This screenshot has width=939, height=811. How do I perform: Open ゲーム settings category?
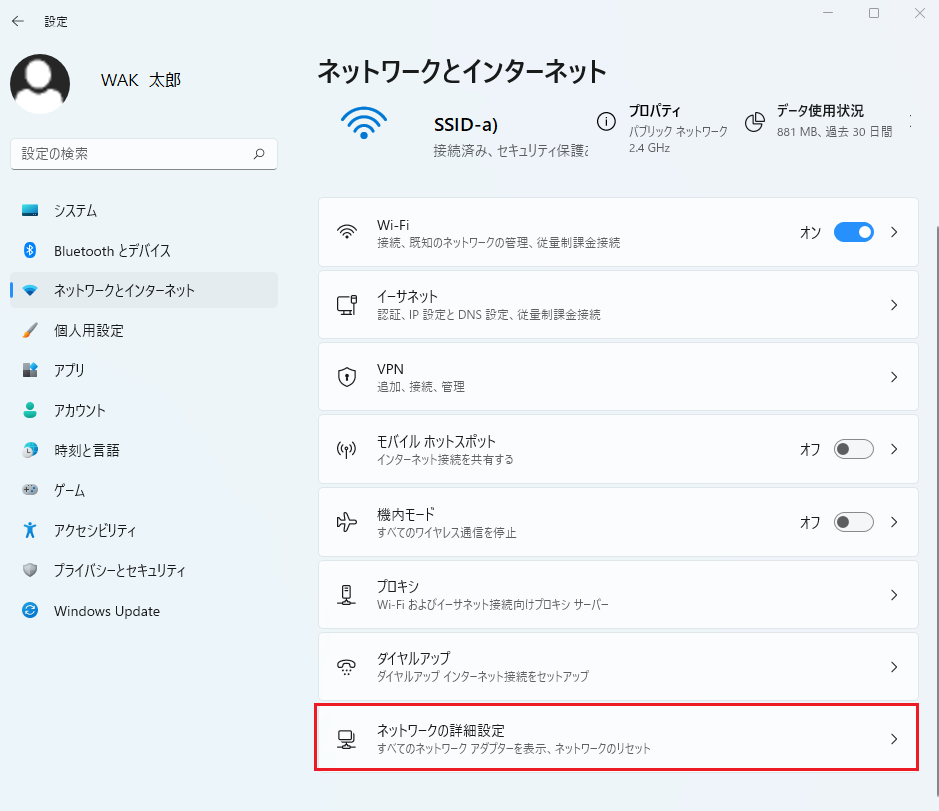click(x=144, y=490)
